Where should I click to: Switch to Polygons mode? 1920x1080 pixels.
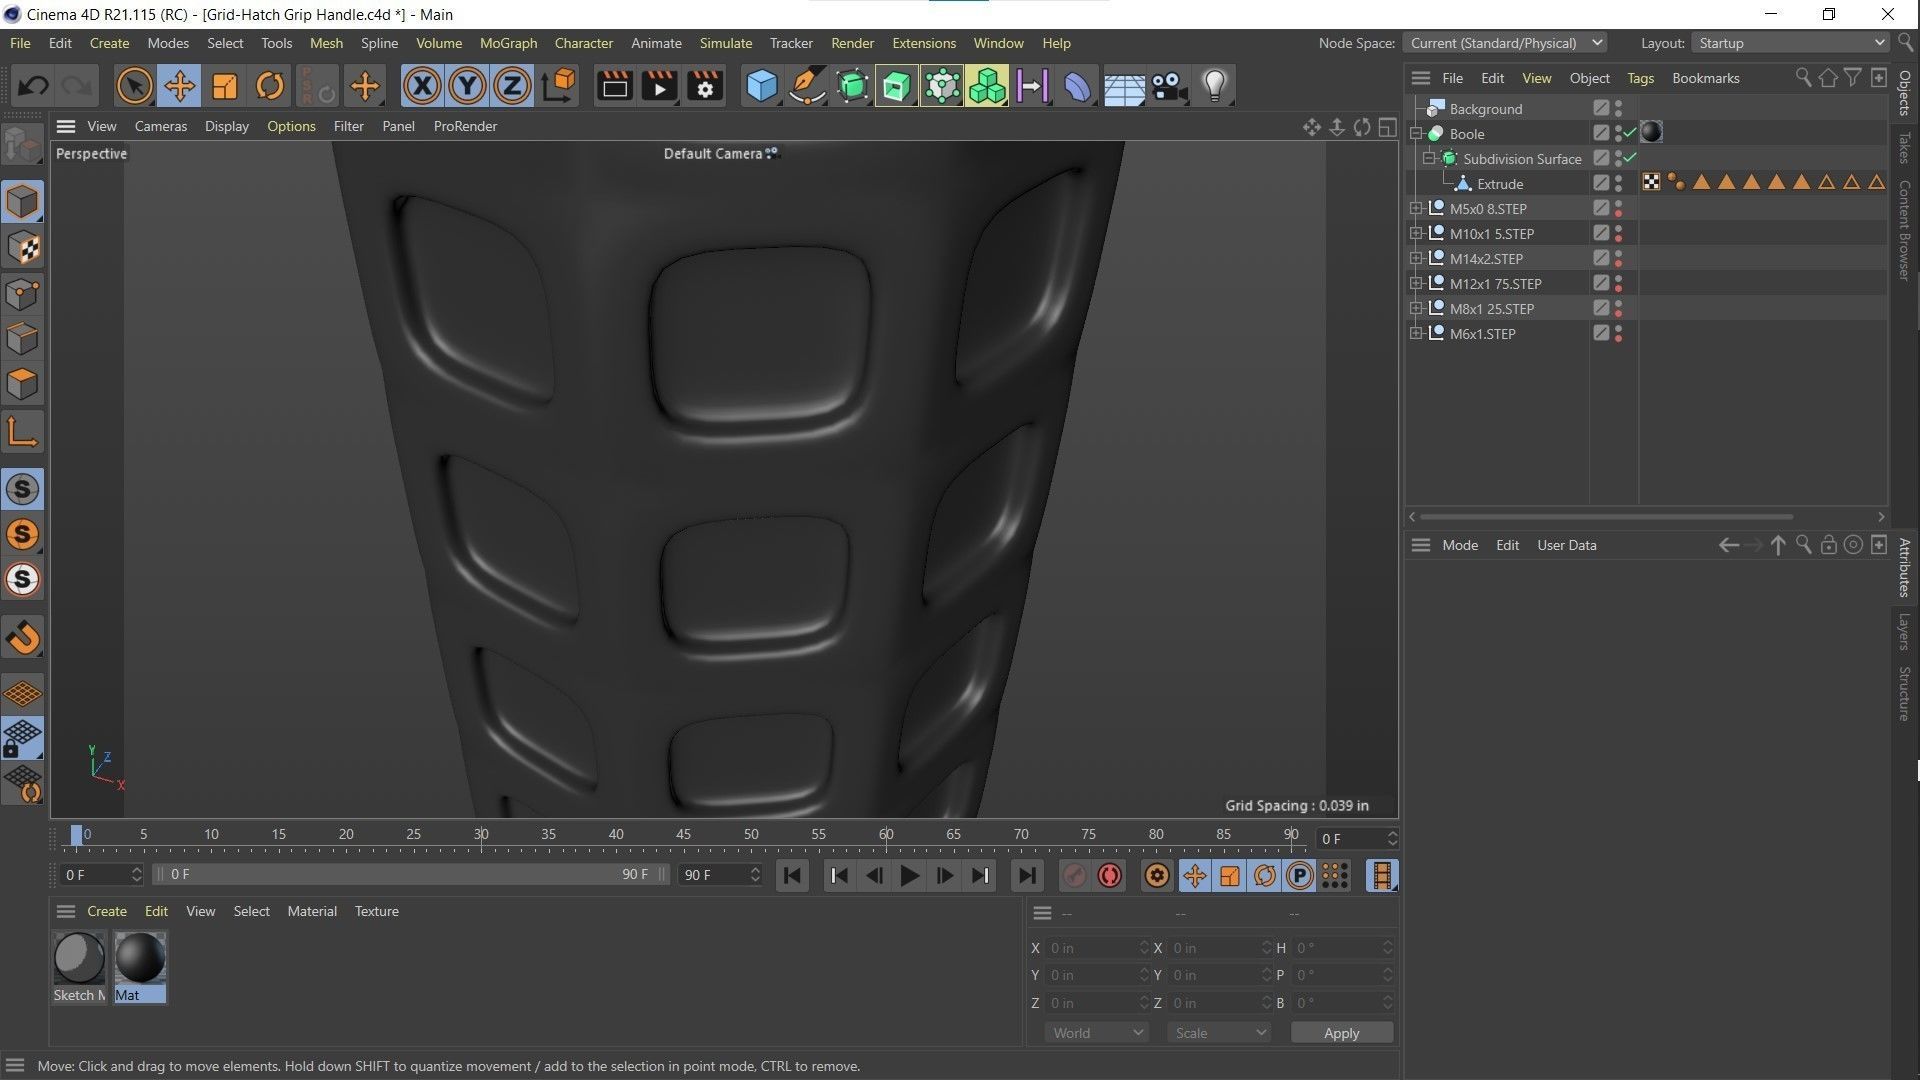(22, 384)
